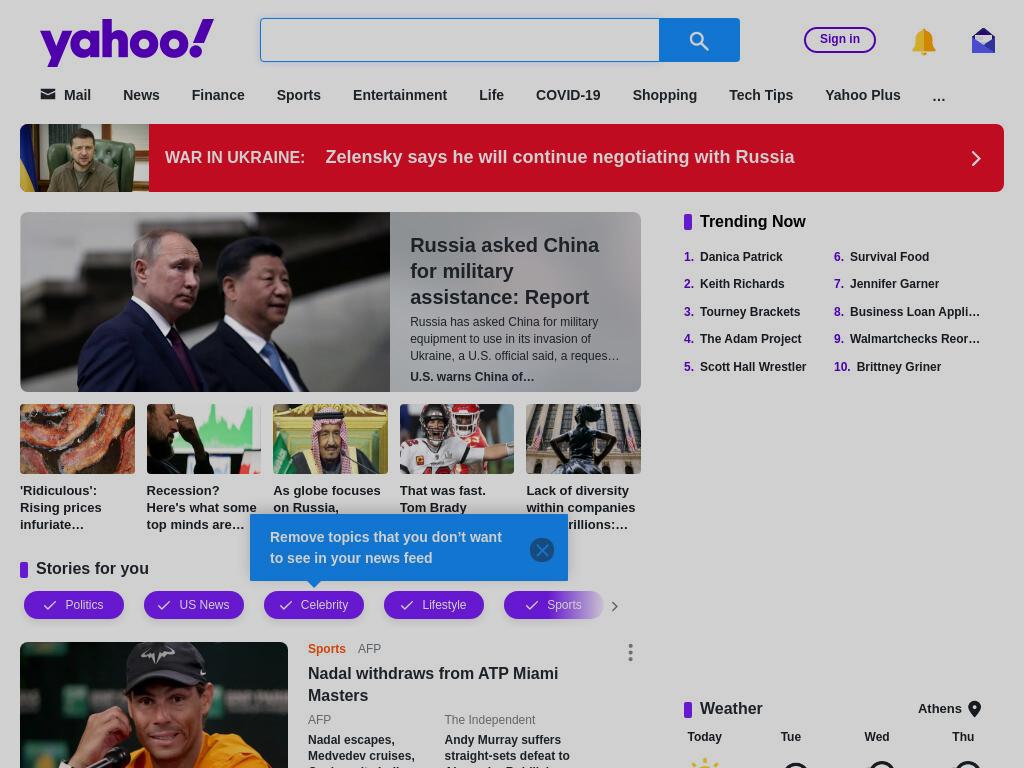This screenshot has width=1024, height=768.
Task: Open the Tom Brady story thumbnail
Action: click(456, 439)
